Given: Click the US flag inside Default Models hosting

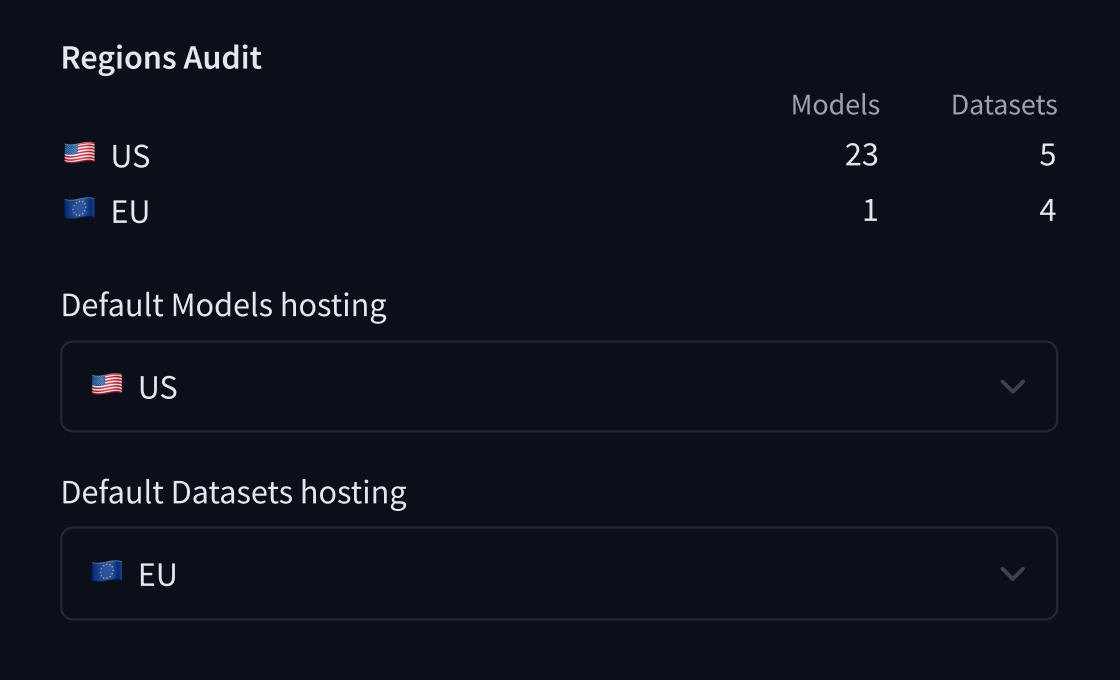Looking at the screenshot, I should (107, 385).
